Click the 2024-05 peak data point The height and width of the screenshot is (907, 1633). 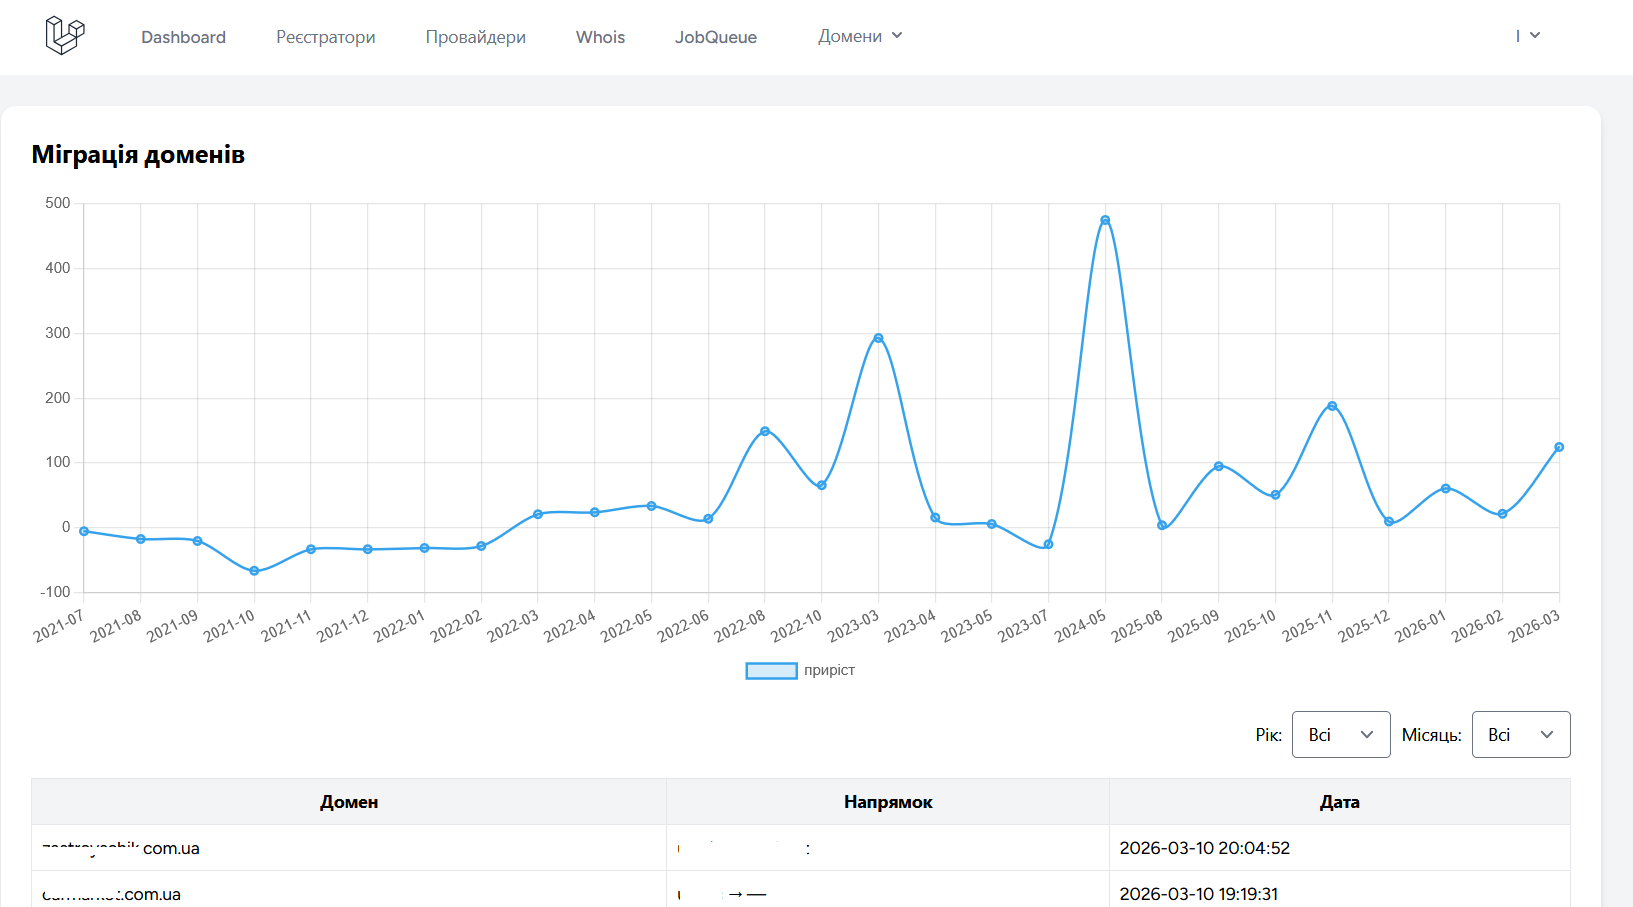(x=1104, y=219)
